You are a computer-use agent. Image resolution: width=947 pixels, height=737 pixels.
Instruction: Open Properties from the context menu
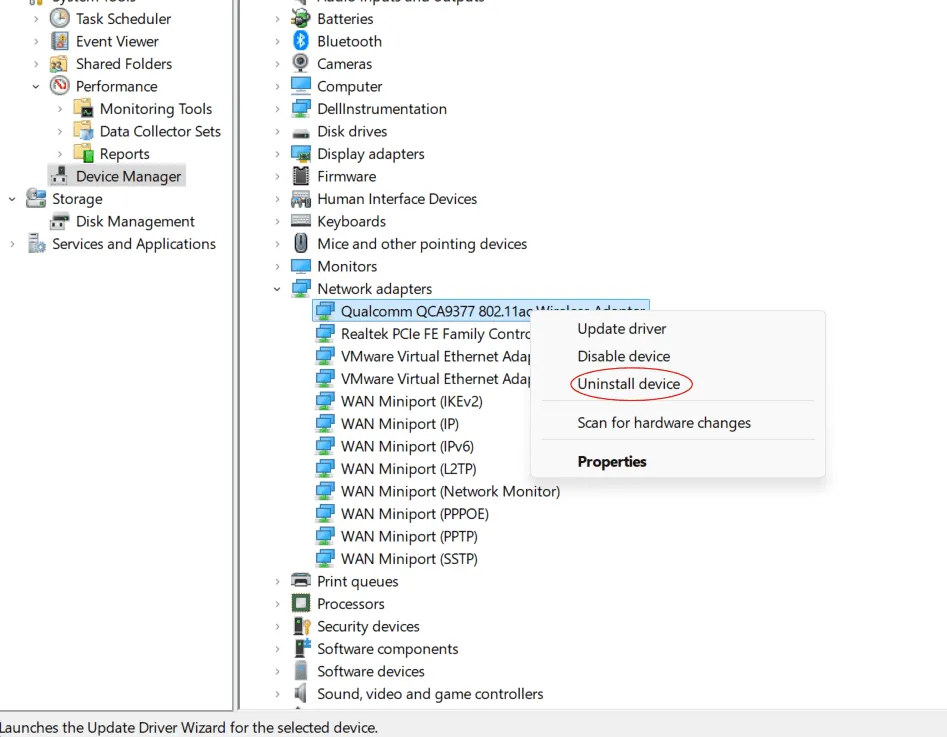tap(612, 461)
